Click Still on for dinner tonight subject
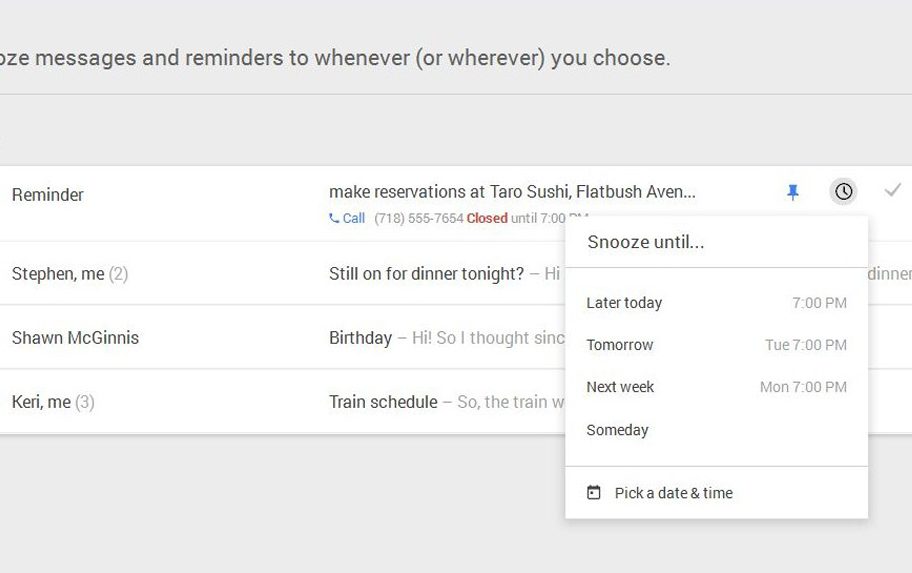The image size is (912, 573). click(x=426, y=273)
